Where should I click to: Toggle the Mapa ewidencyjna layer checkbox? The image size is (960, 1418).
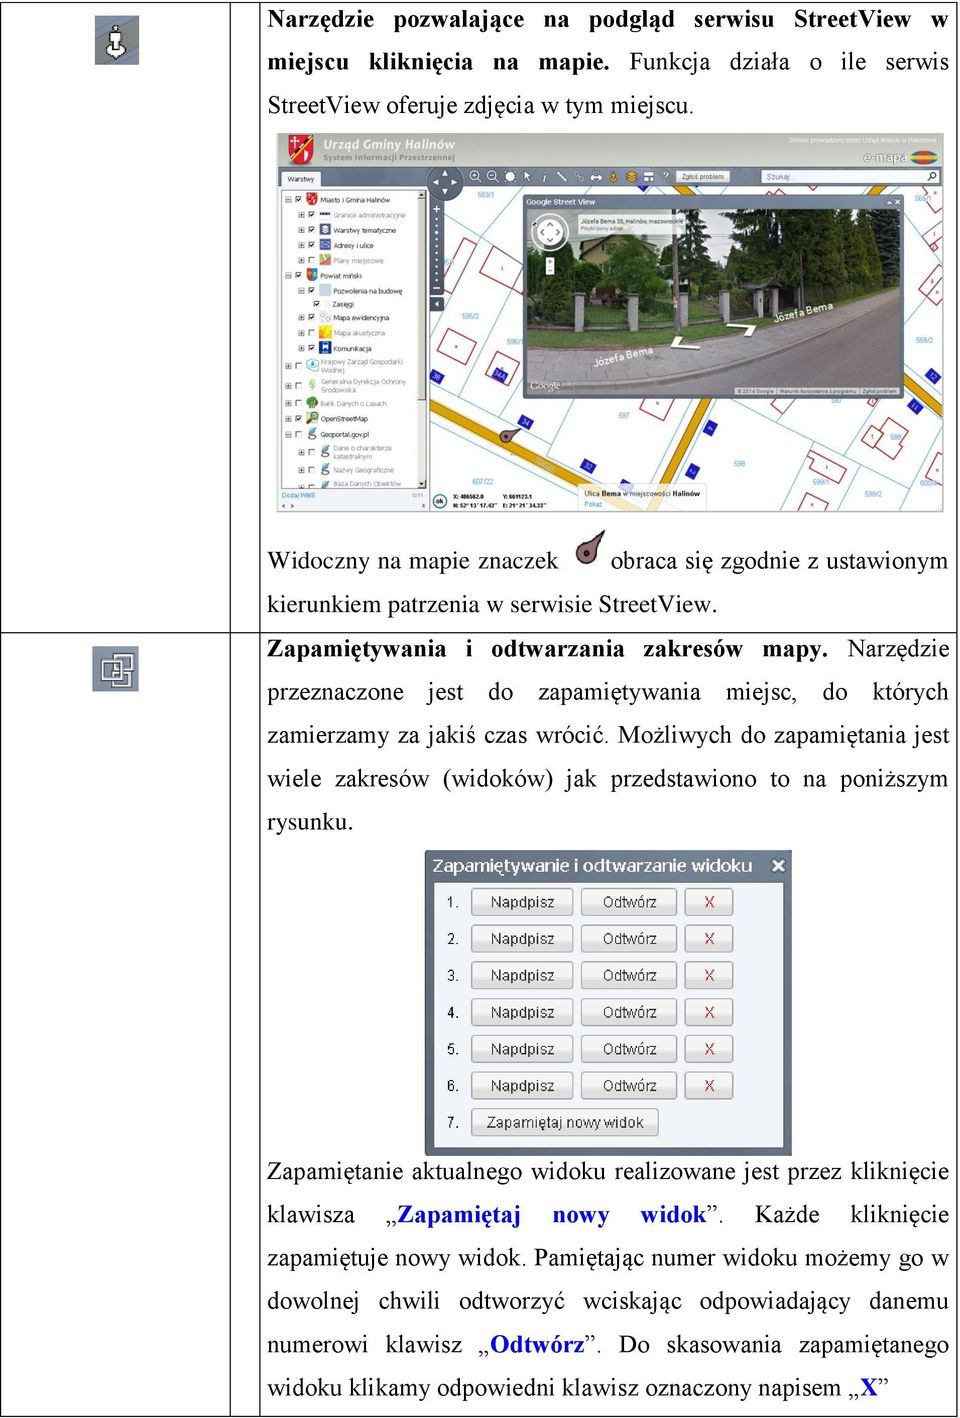[x=311, y=317]
